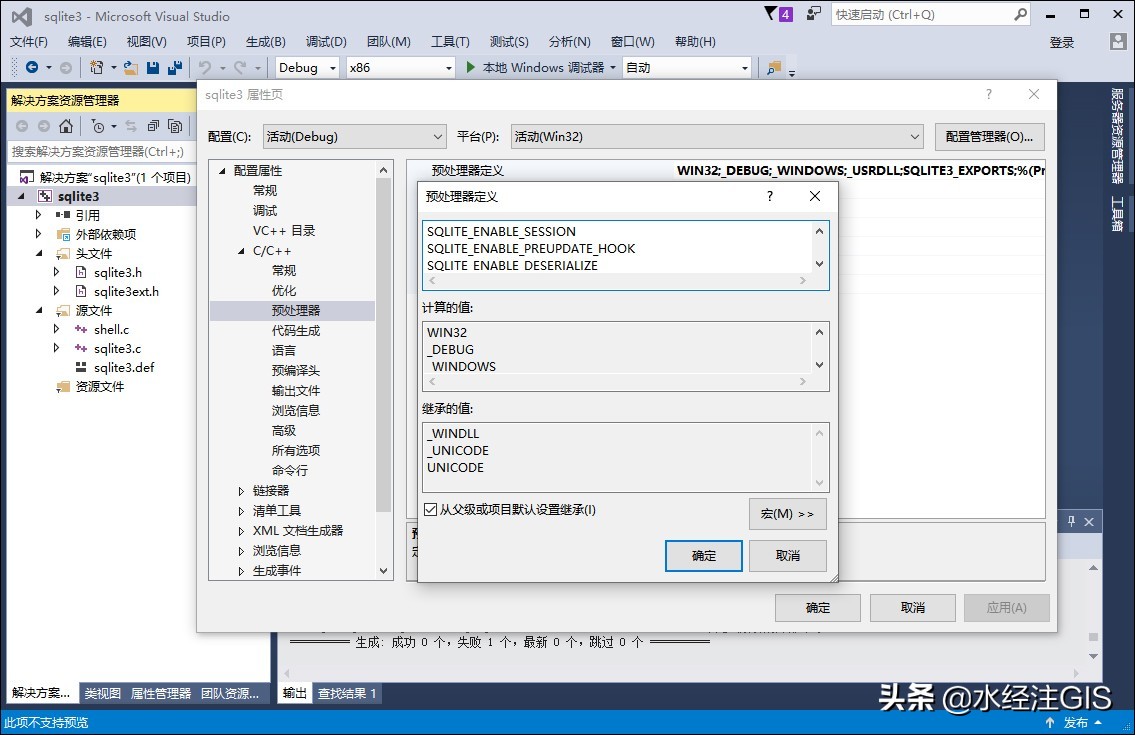Viewport: 1135px width, 735px height.
Task: Open the Debug solution configuration dropdown
Action: [332, 68]
